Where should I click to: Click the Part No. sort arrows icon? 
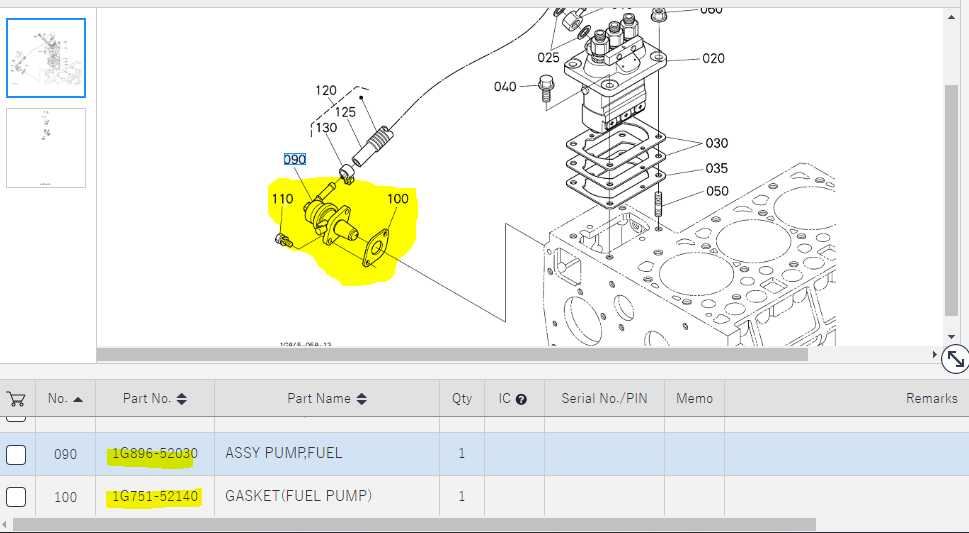coord(182,399)
